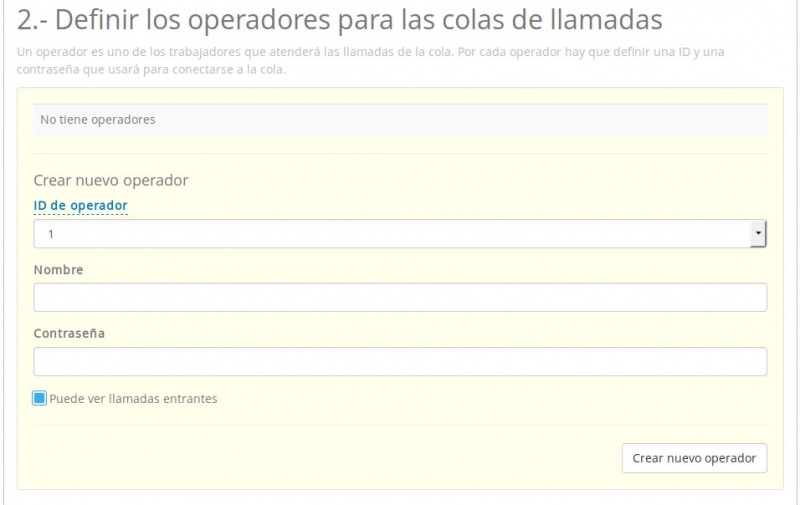This screenshot has height=505, width=800.
Task: Enable Puede ver llamadas entrantes checkbox
Action: click(40, 398)
